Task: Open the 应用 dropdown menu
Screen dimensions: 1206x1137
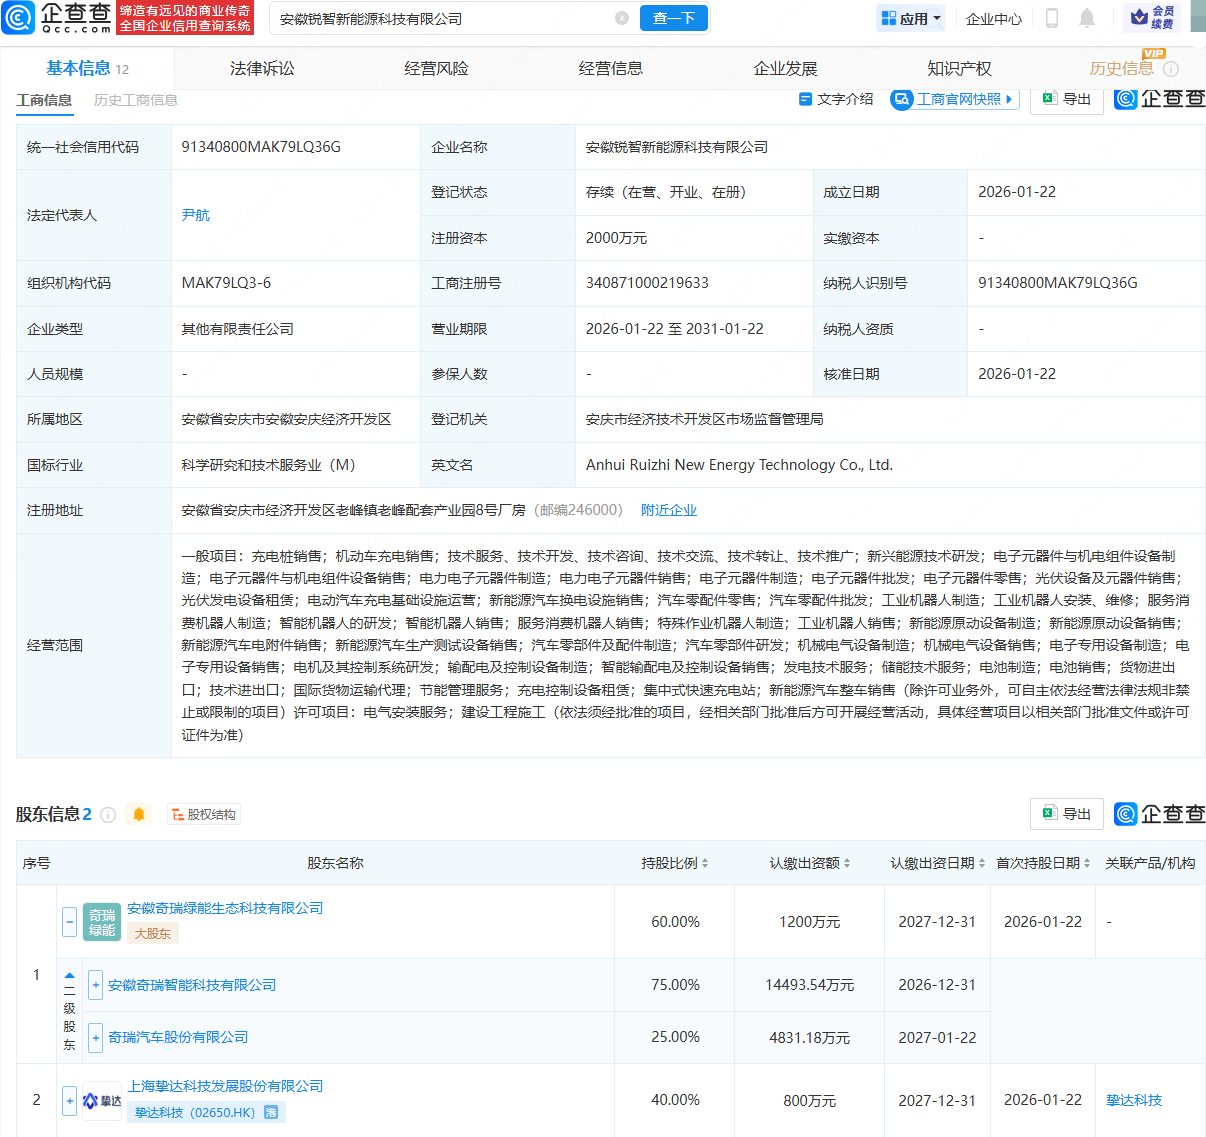Action: (911, 18)
